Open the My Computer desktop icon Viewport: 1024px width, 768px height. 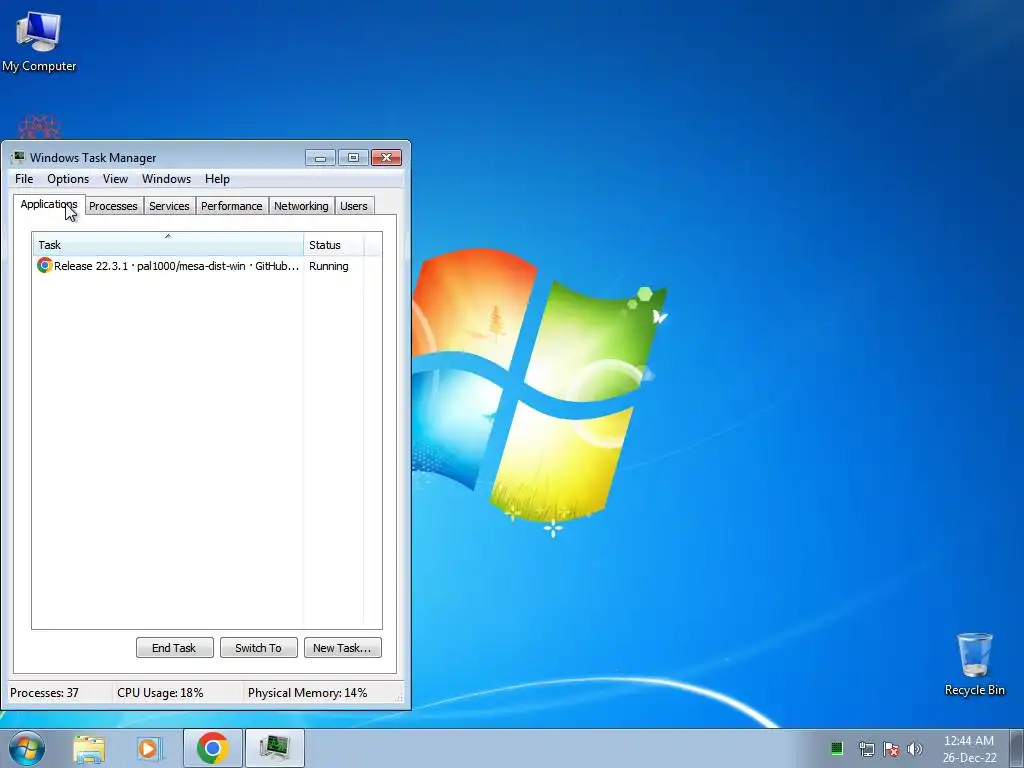point(39,40)
